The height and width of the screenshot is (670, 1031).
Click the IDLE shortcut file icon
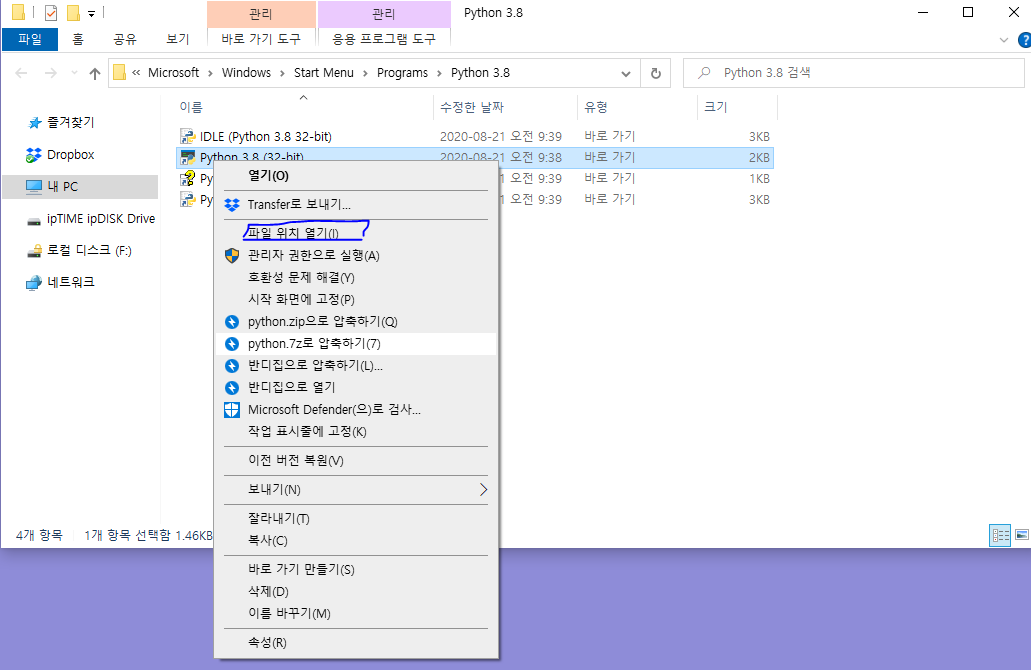point(187,137)
